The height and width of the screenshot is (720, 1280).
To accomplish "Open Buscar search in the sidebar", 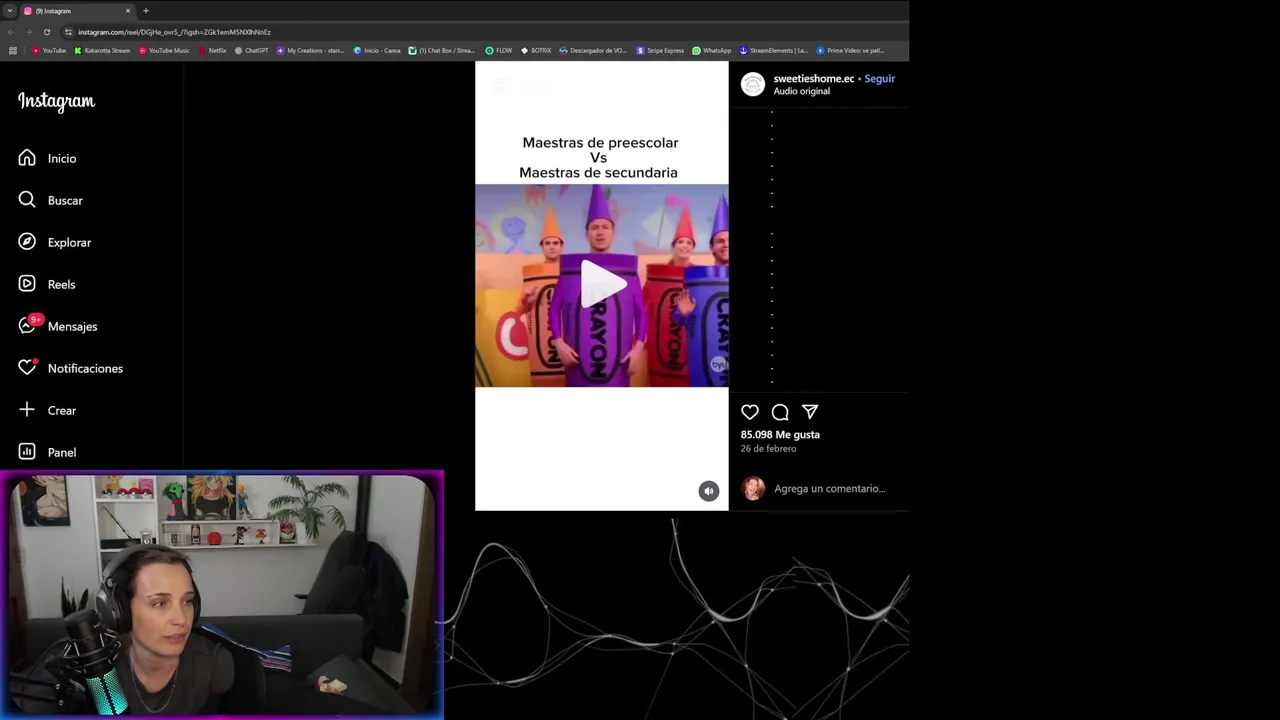I will (50, 200).
